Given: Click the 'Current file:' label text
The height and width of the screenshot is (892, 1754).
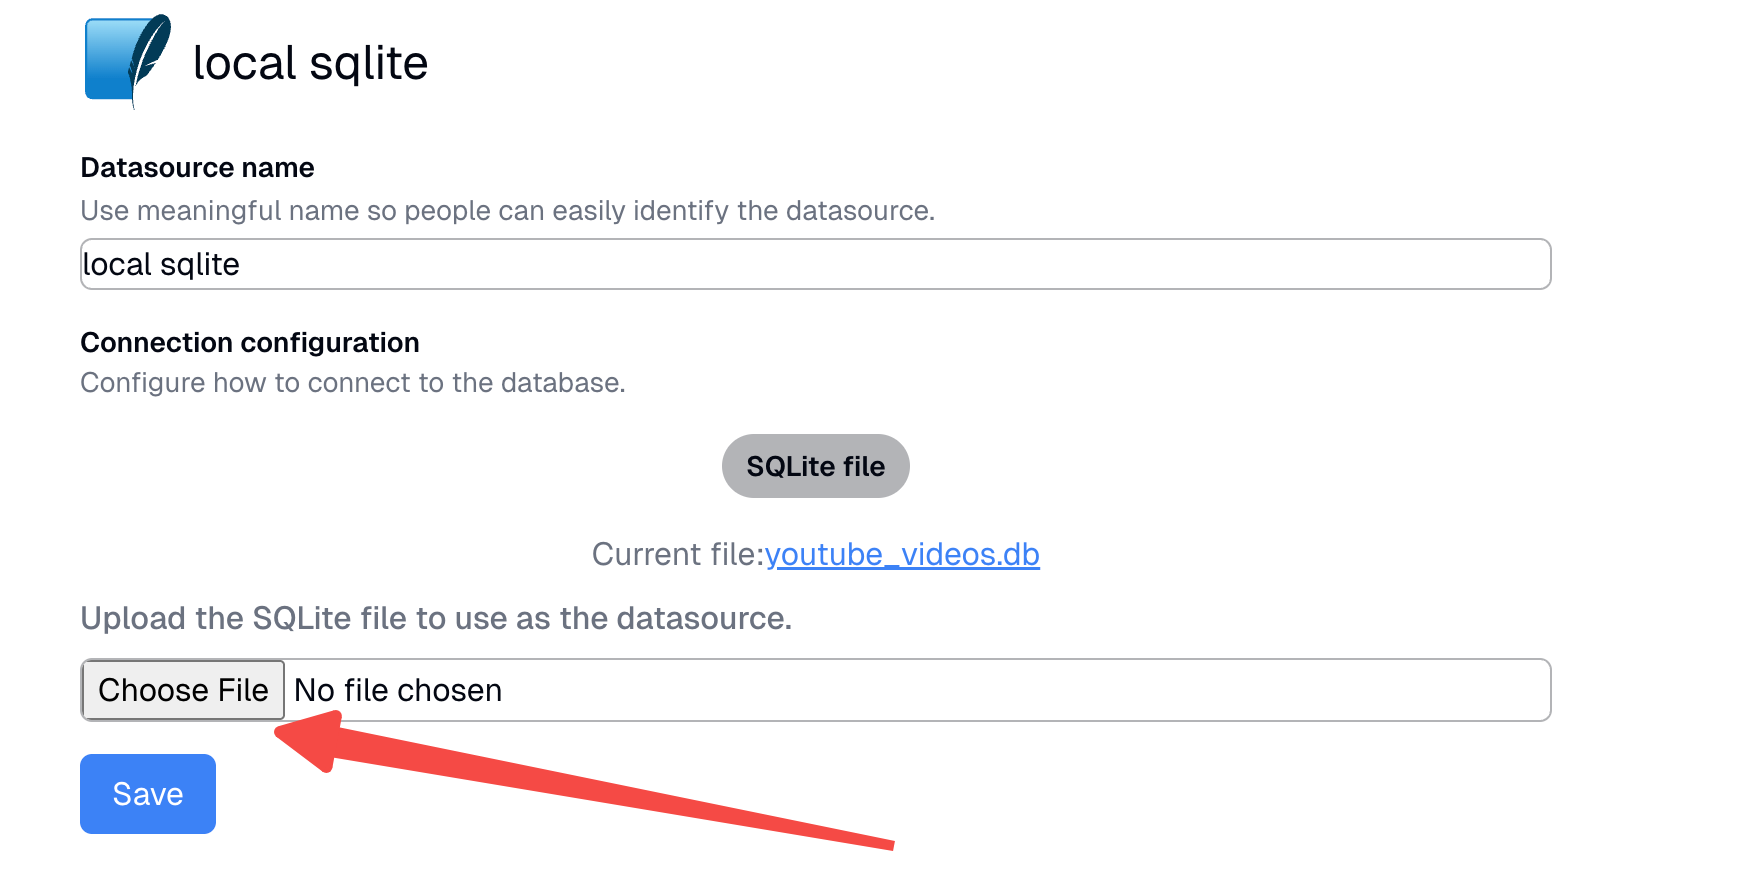Looking at the screenshot, I should 678,554.
